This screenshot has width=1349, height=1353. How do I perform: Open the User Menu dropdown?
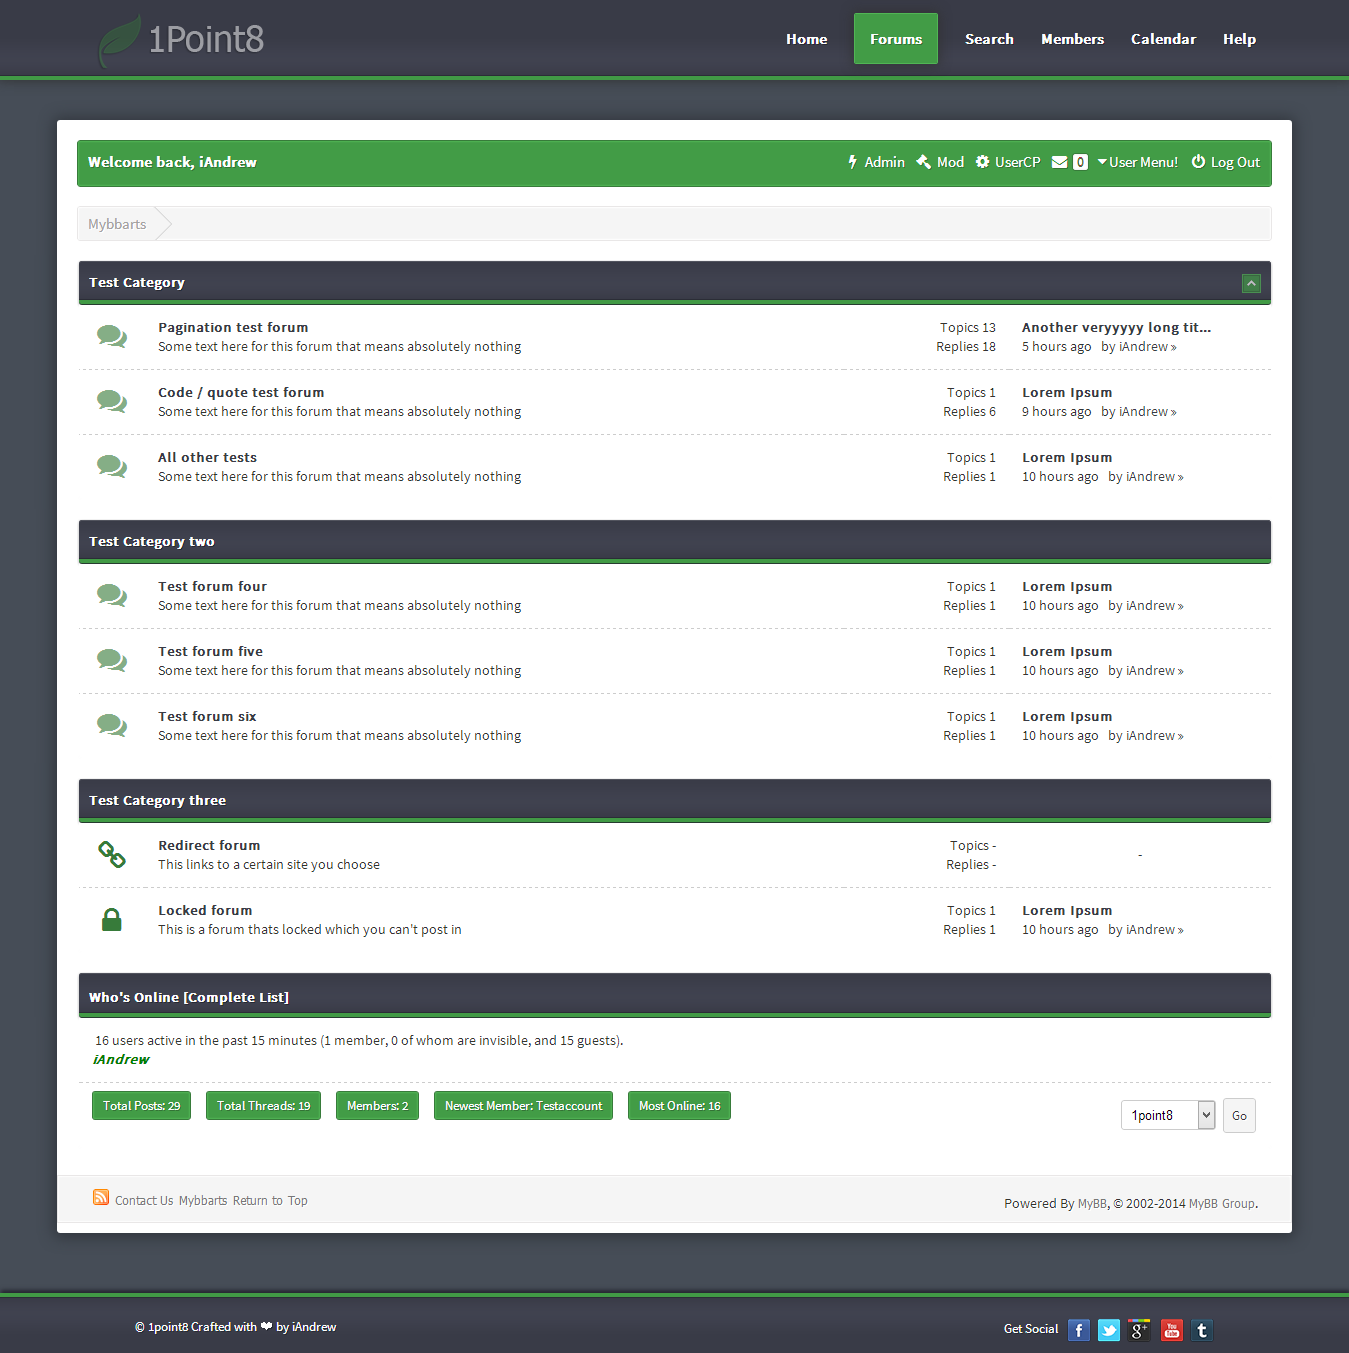tap(1137, 162)
